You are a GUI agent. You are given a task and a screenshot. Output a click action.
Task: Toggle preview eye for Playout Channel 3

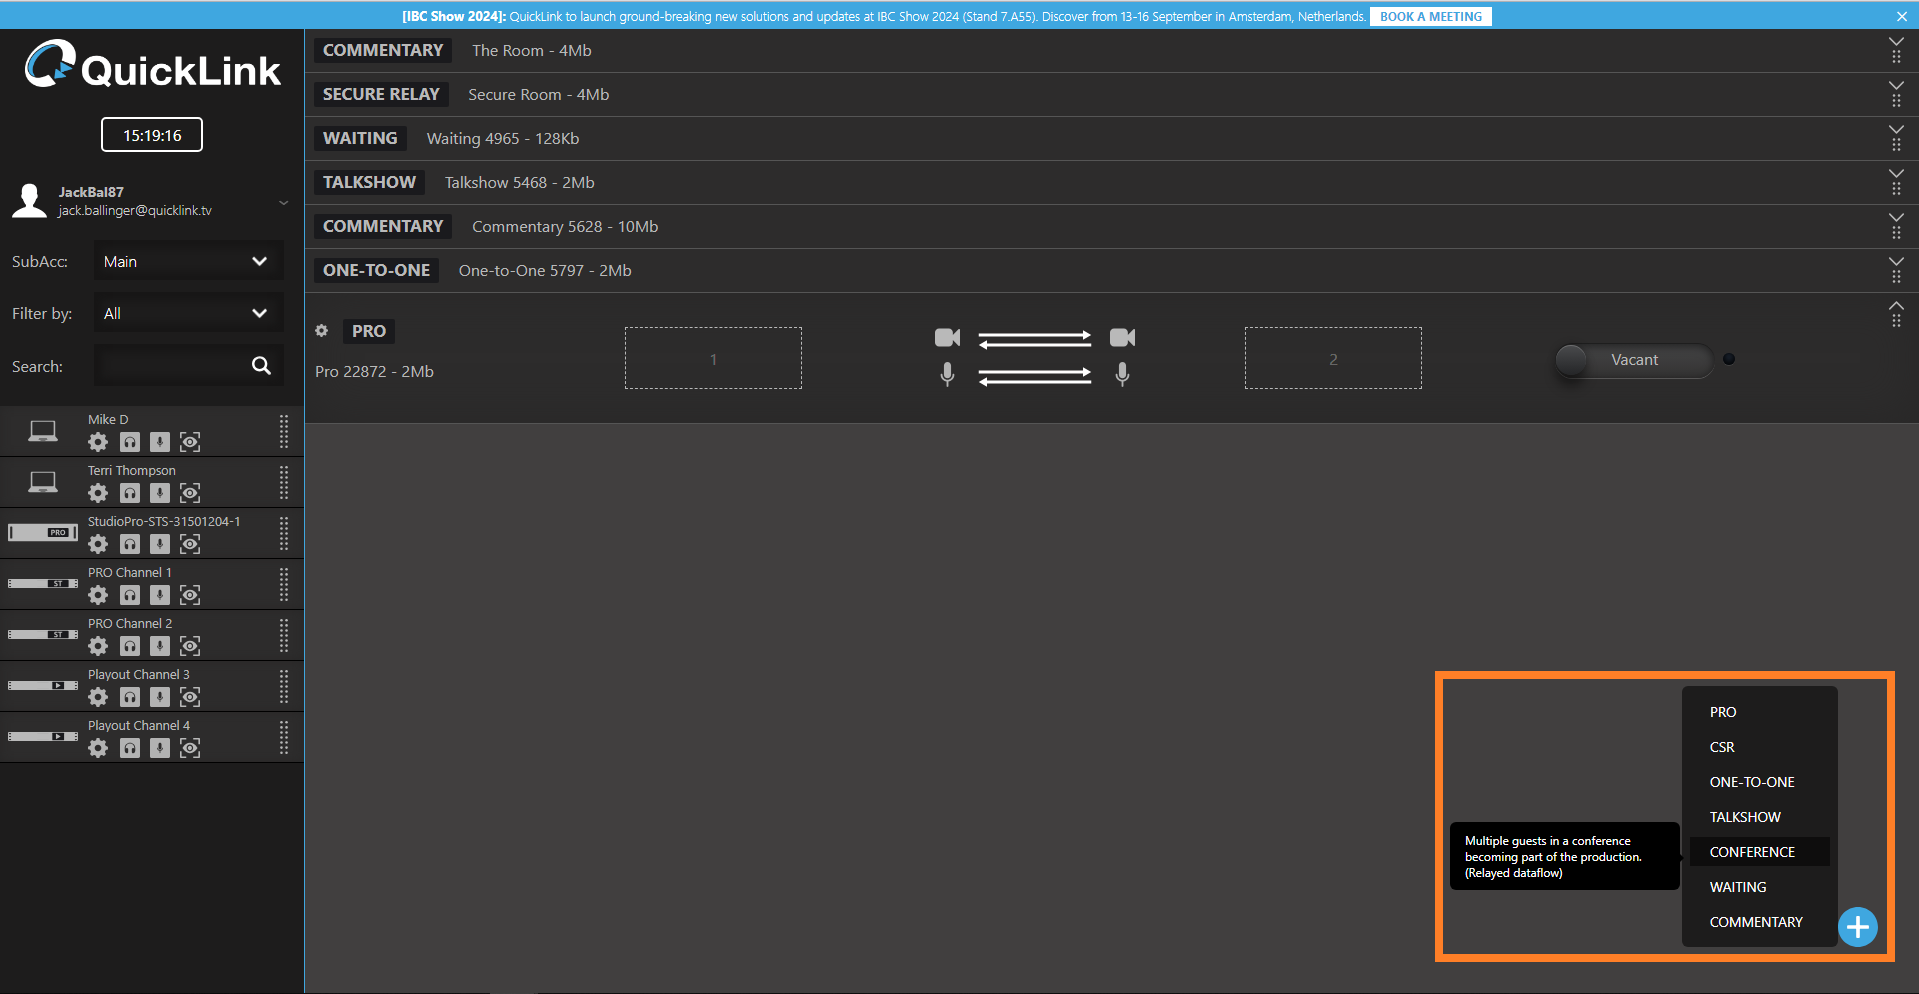coord(190,697)
